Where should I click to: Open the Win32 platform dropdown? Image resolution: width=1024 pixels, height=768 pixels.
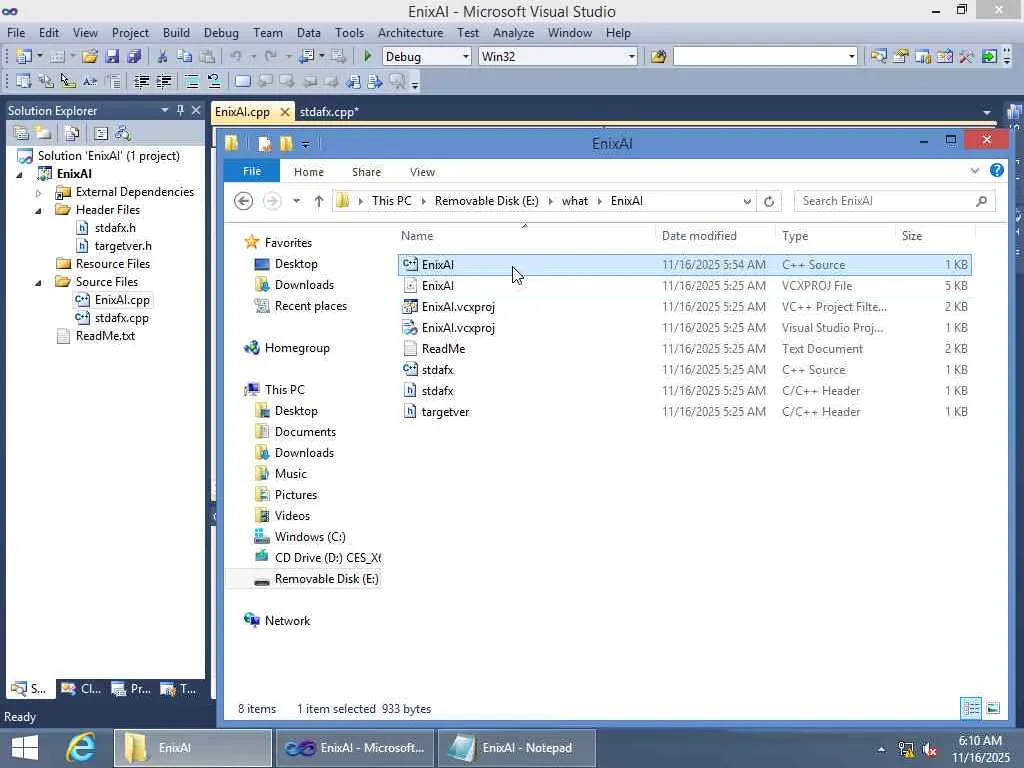click(632, 57)
